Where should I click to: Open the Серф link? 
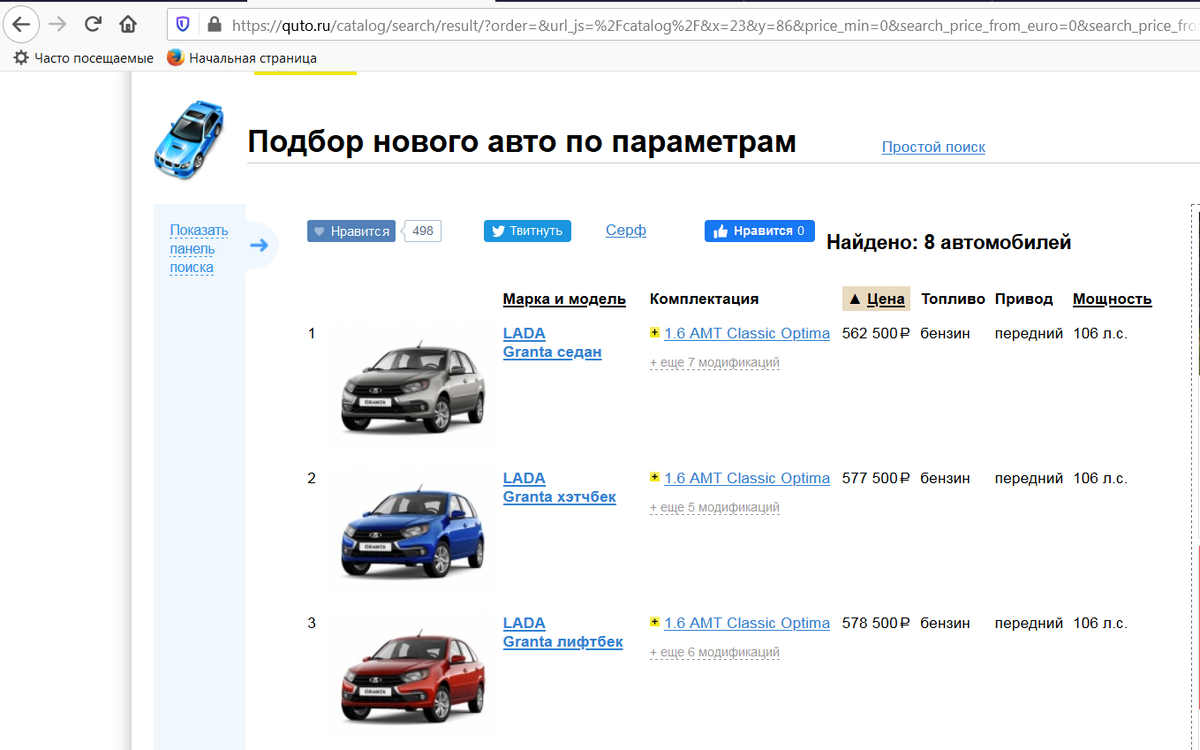tap(626, 230)
